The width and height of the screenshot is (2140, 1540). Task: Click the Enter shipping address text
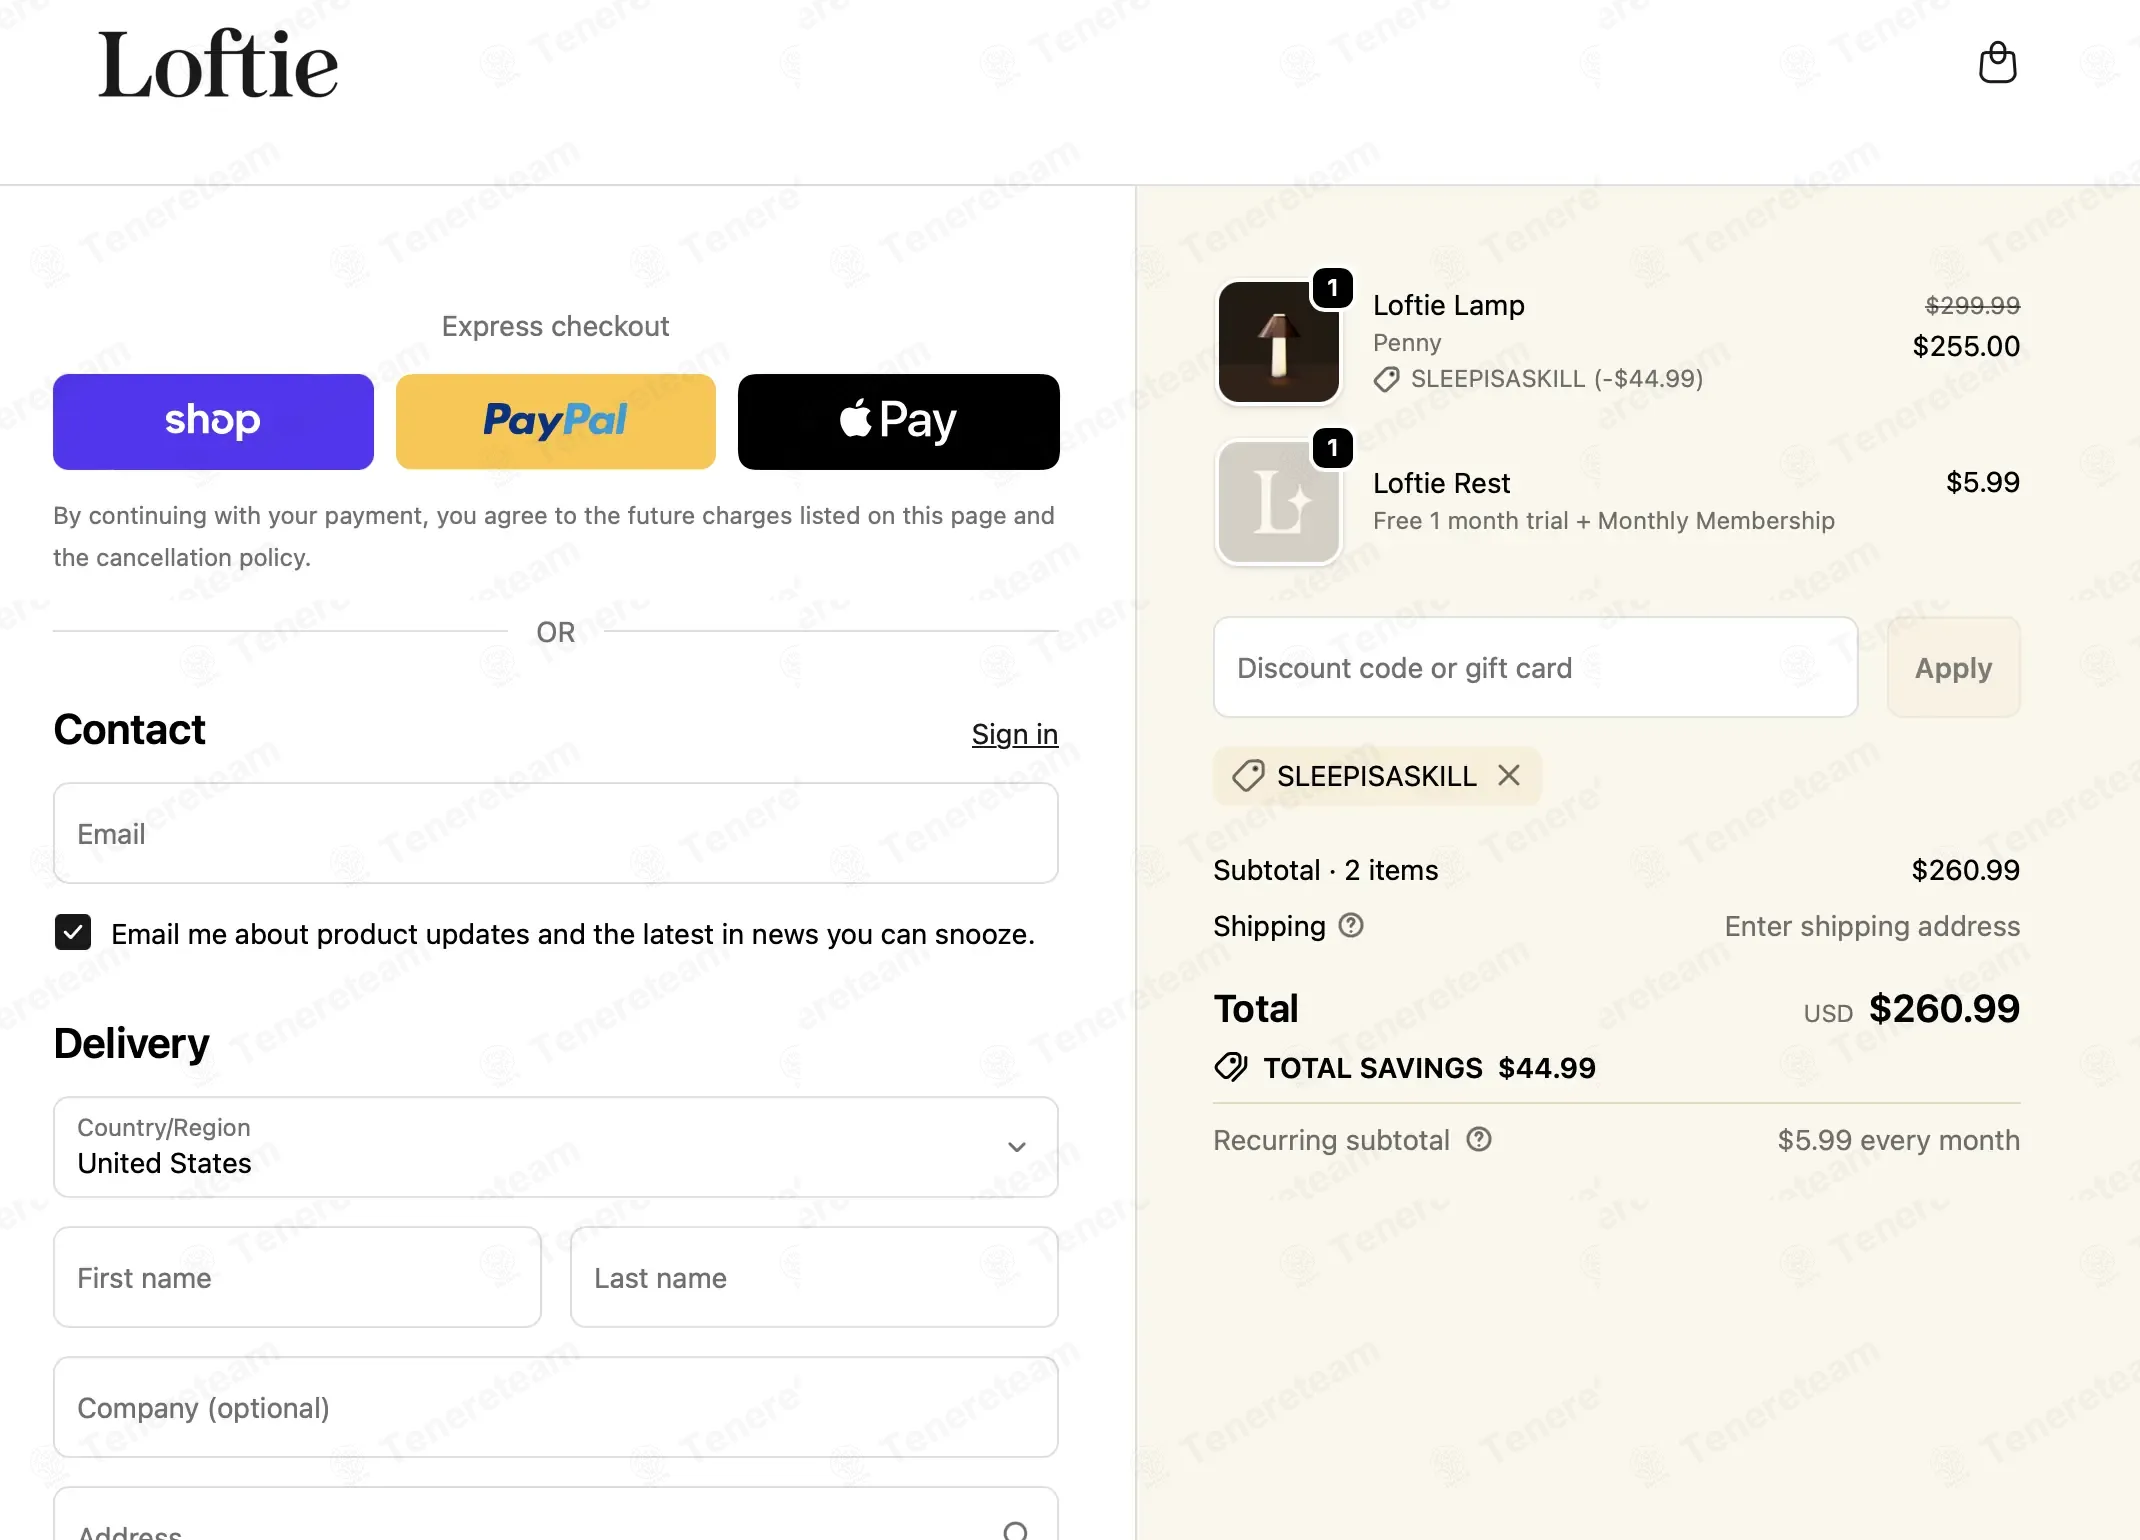click(x=1872, y=926)
